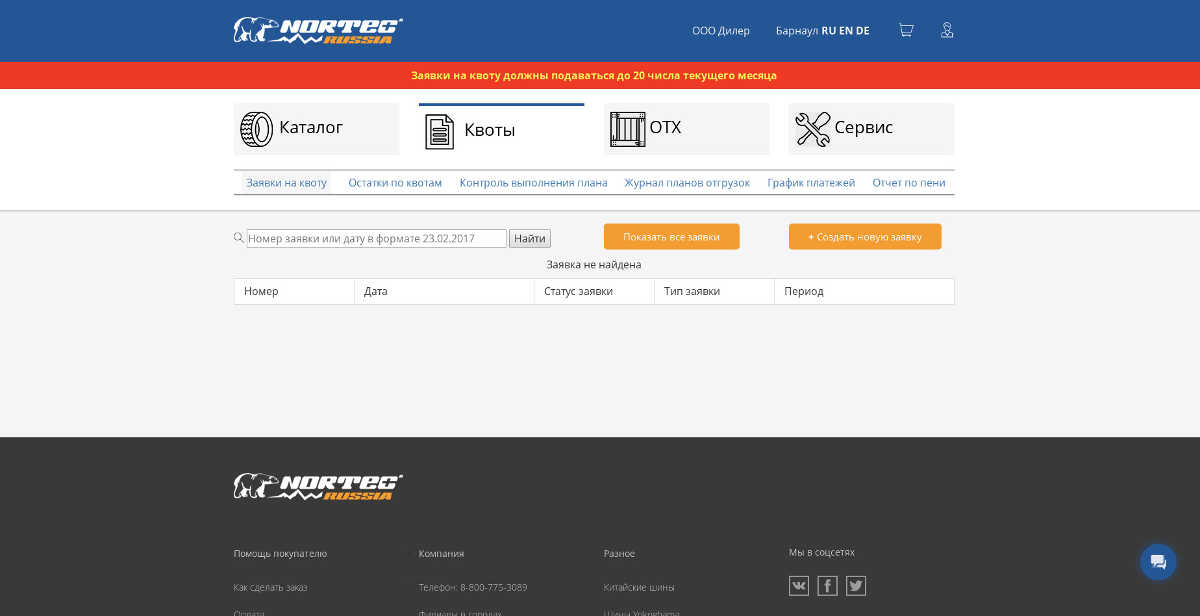Switch to the Сервис tab

[x=871, y=129]
